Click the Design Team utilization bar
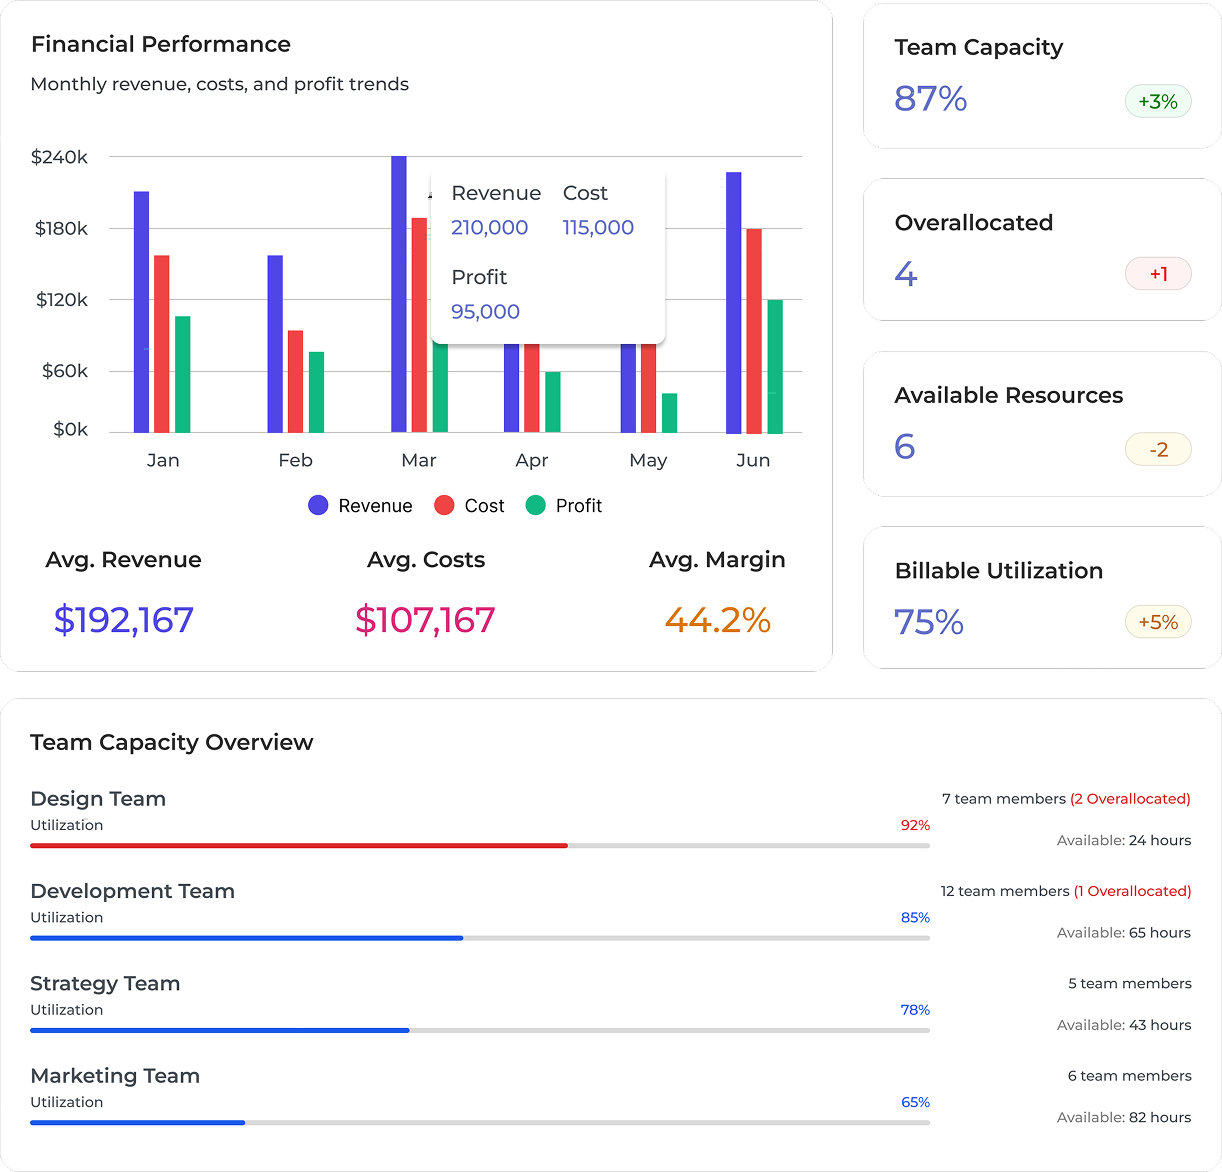1222x1172 pixels. click(480, 846)
